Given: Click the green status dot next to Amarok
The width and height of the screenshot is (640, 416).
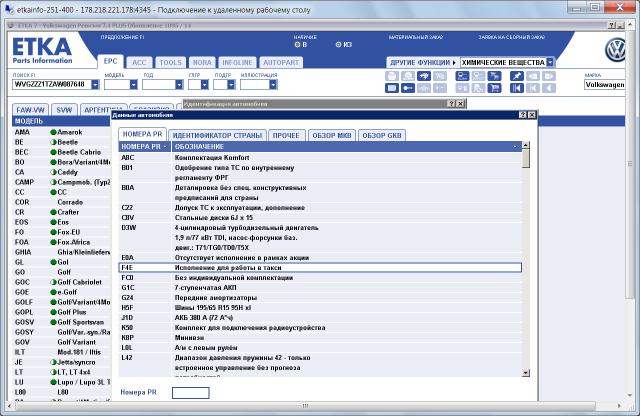Looking at the screenshot, I should [x=53, y=132].
